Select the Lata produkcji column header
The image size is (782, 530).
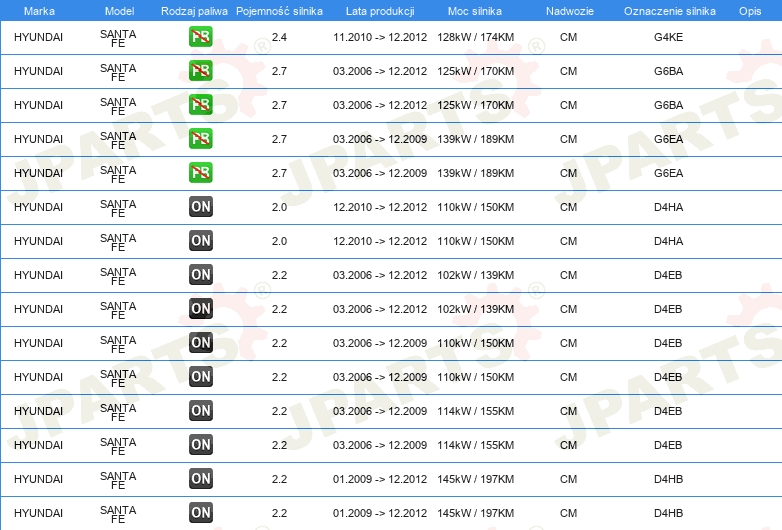[x=380, y=11]
